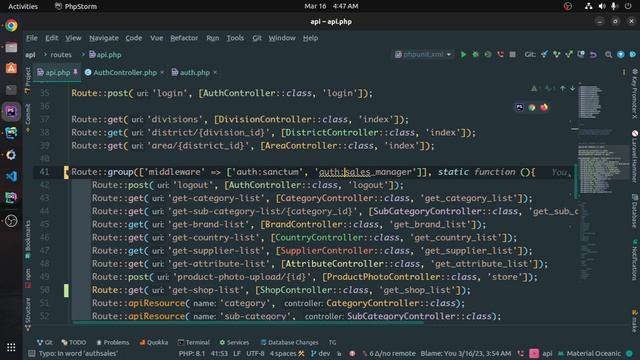Image resolution: width=640 pixels, height=360 pixels.
Task: Toggle the Project tool window
Action: pos(28,80)
